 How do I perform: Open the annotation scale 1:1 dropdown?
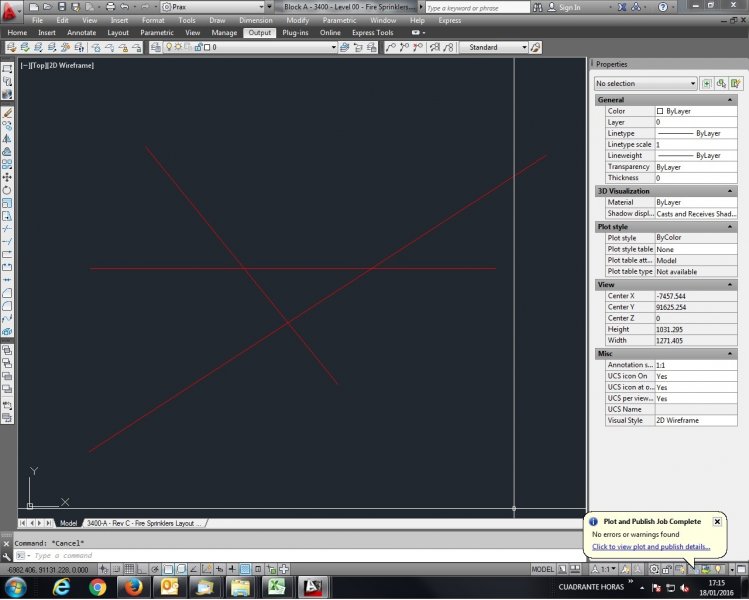[x=605, y=569]
